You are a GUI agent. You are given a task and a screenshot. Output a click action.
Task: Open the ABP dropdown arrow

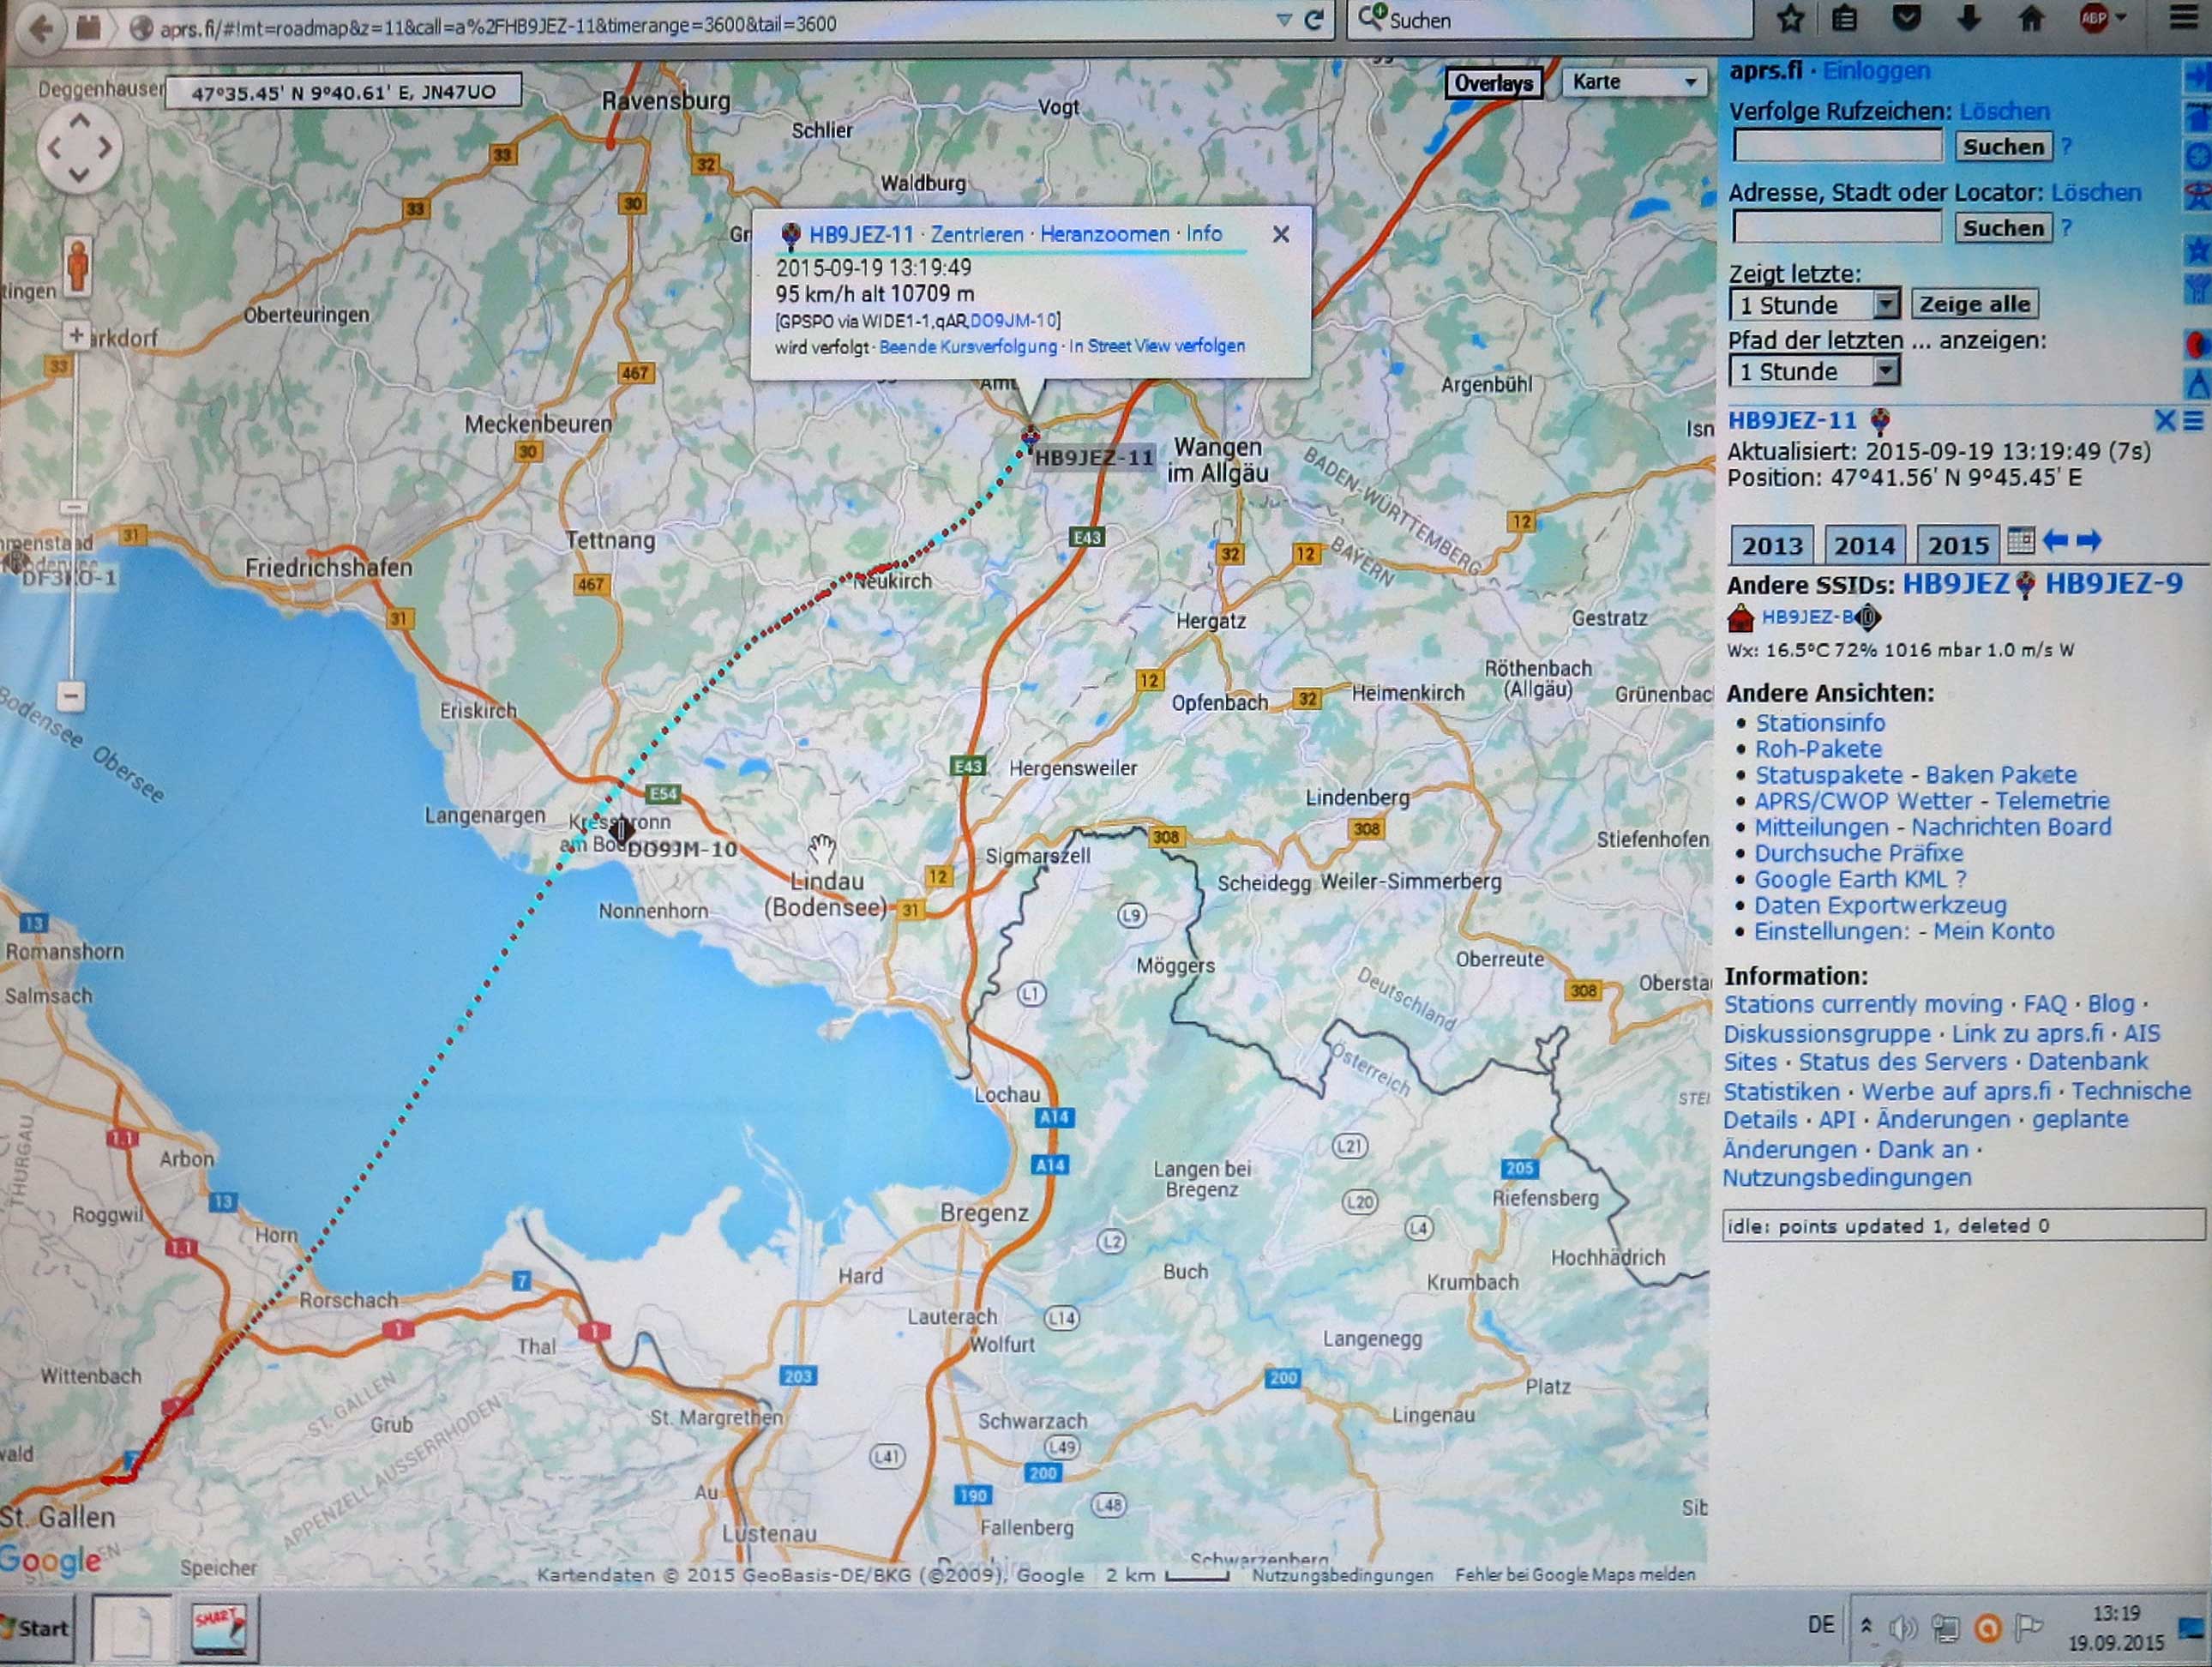(x=2121, y=18)
